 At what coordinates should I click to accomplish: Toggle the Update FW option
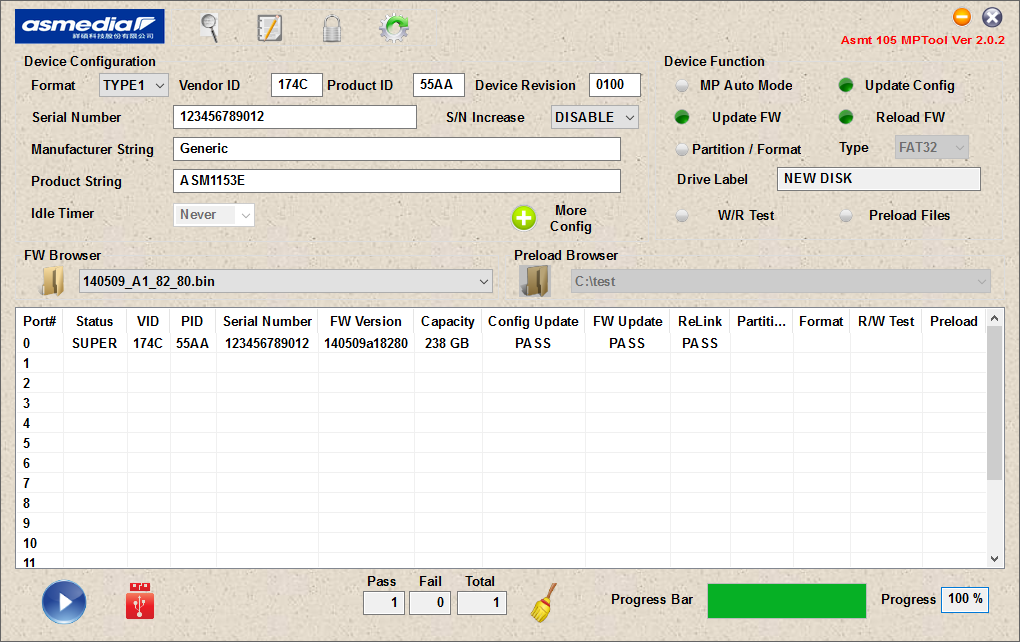682,117
